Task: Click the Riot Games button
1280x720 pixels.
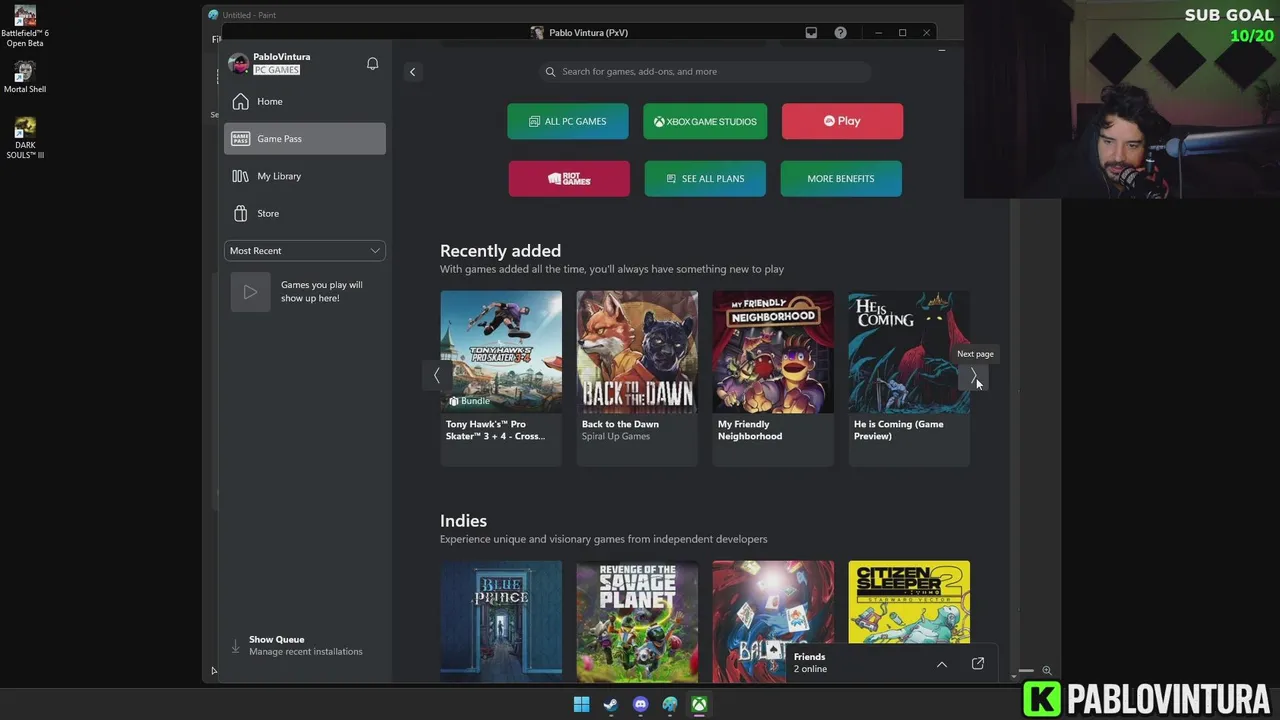Action: (569, 179)
